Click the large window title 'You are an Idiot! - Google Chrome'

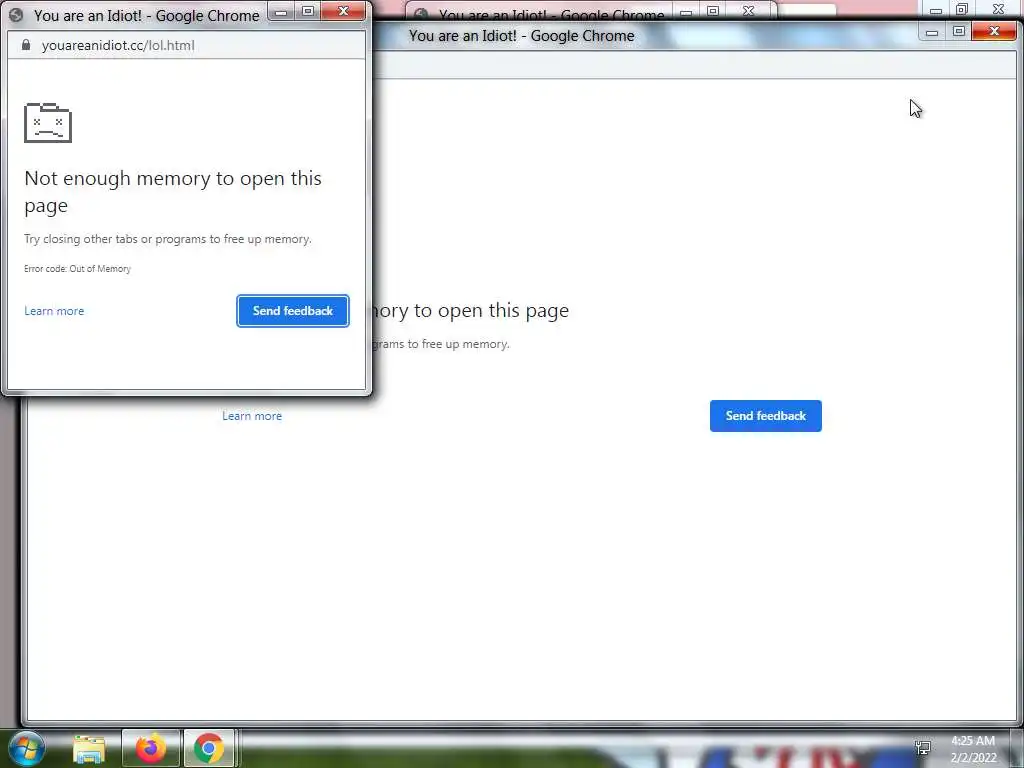[x=521, y=36]
